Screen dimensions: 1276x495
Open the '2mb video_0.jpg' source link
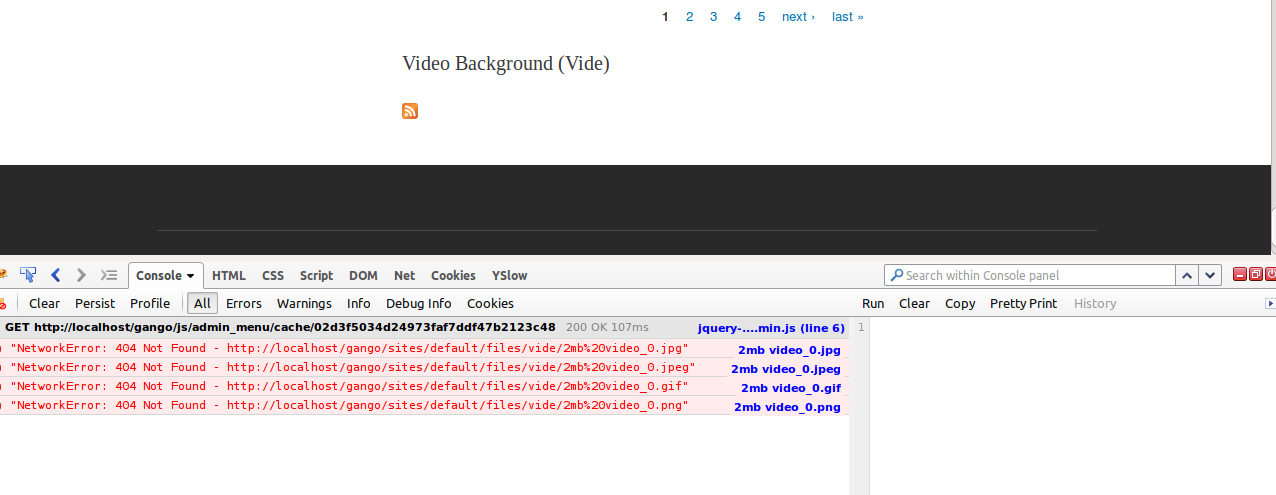(x=790, y=350)
